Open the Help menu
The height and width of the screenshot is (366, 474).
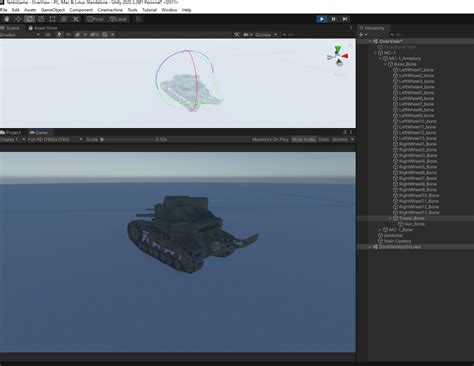click(187, 10)
